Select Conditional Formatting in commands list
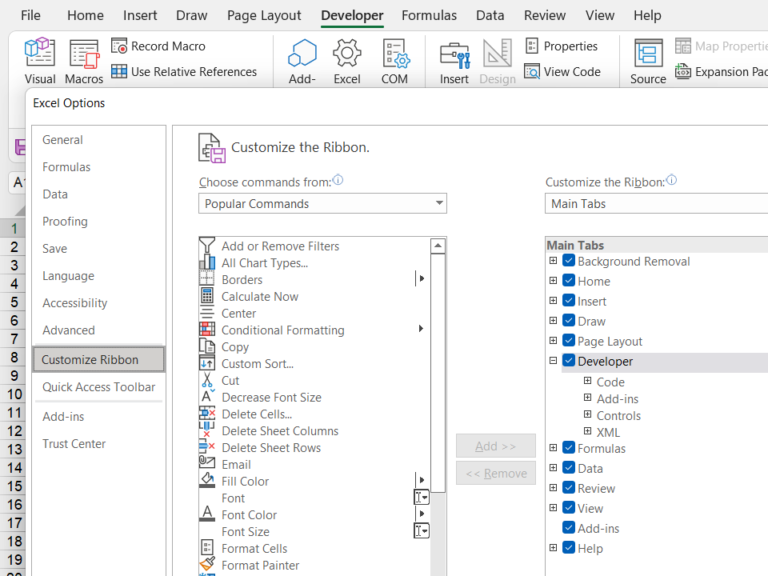Viewport: 768px width, 576px height. click(283, 330)
